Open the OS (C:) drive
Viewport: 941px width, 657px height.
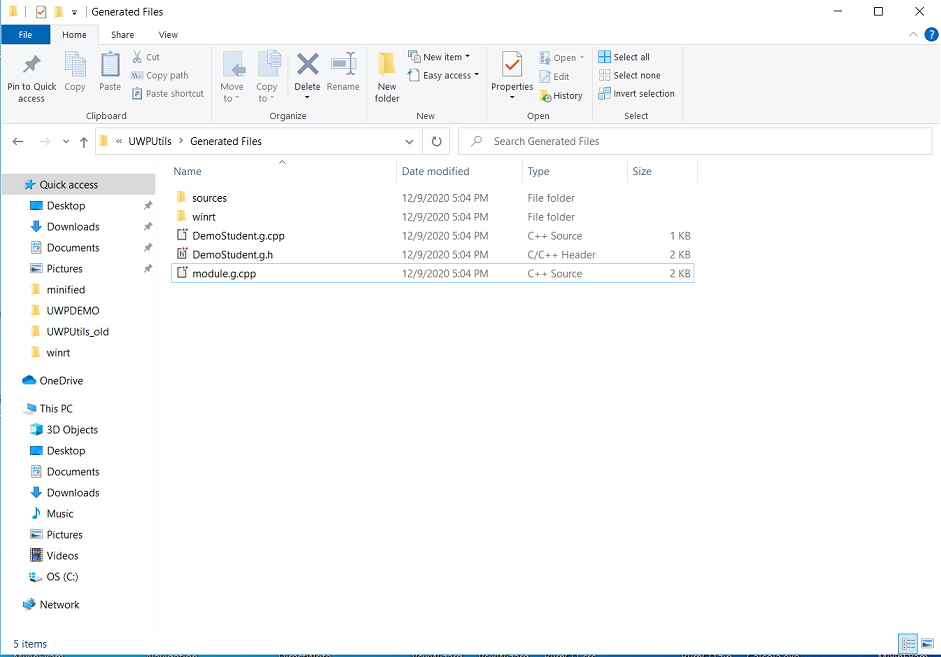(62, 577)
